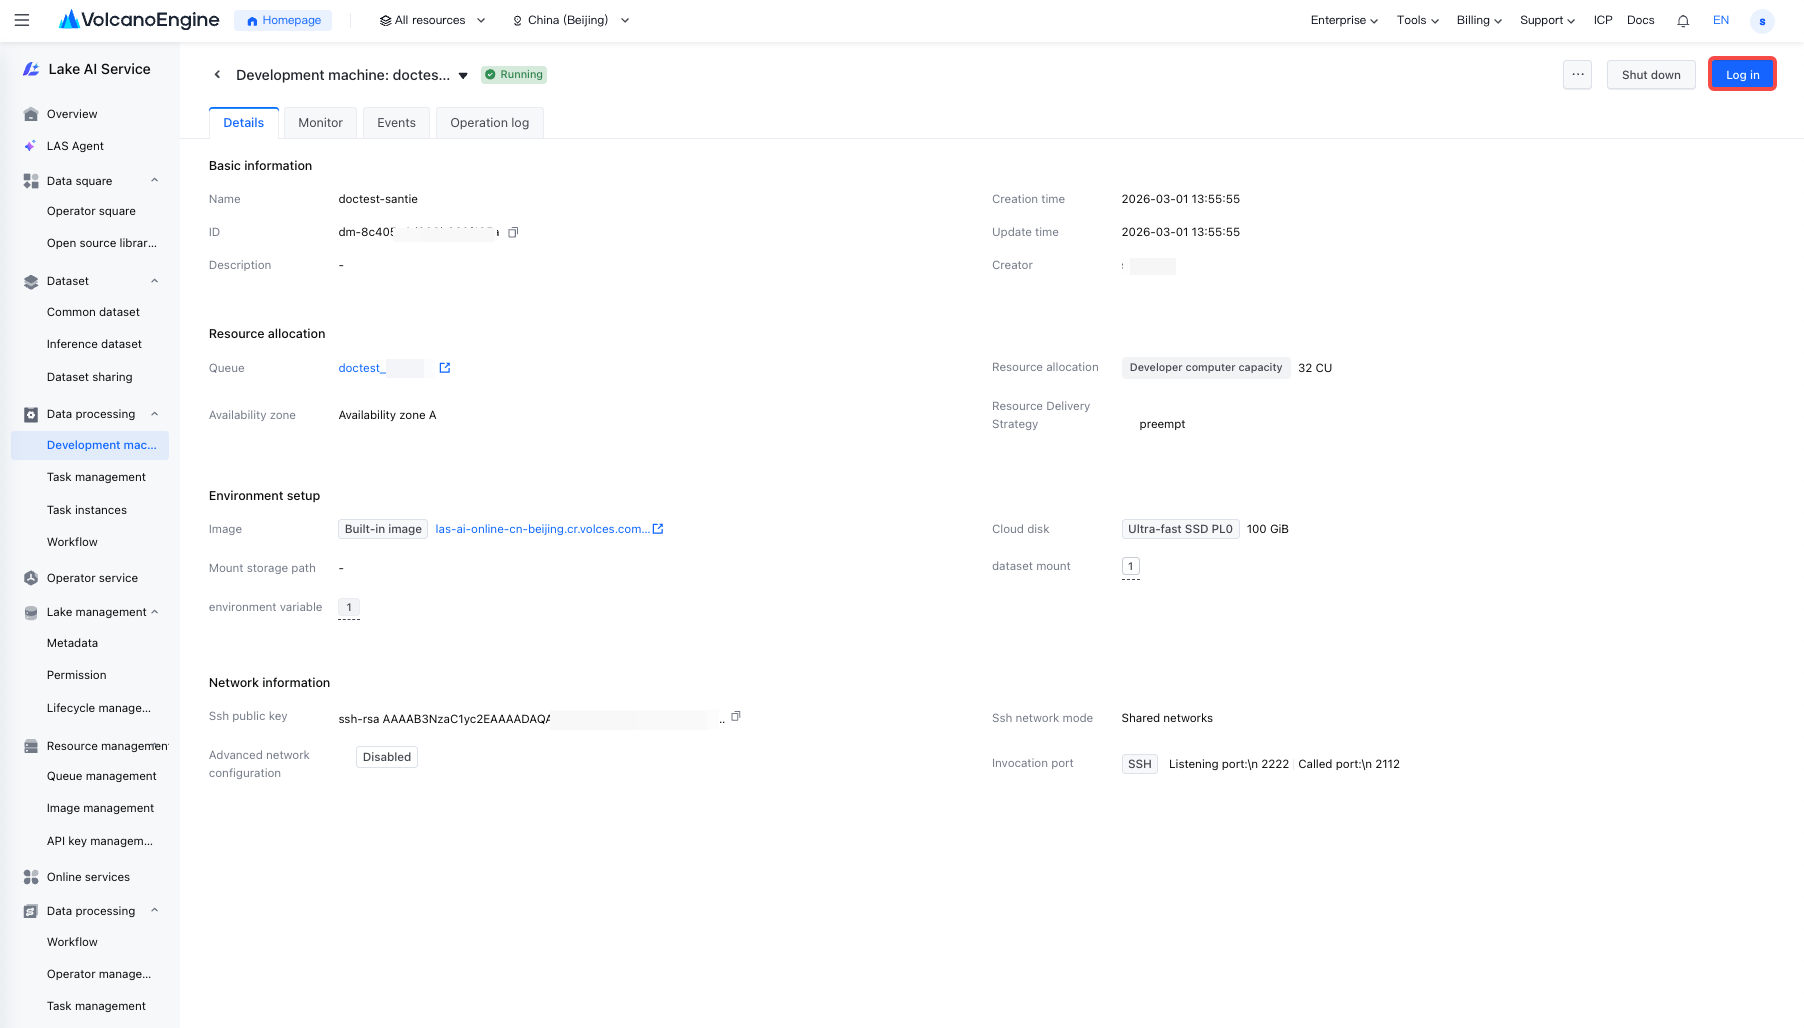Image resolution: width=1804 pixels, height=1028 pixels.
Task: Open the hamburger navigation menu
Action: pyautogui.click(x=22, y=20)
